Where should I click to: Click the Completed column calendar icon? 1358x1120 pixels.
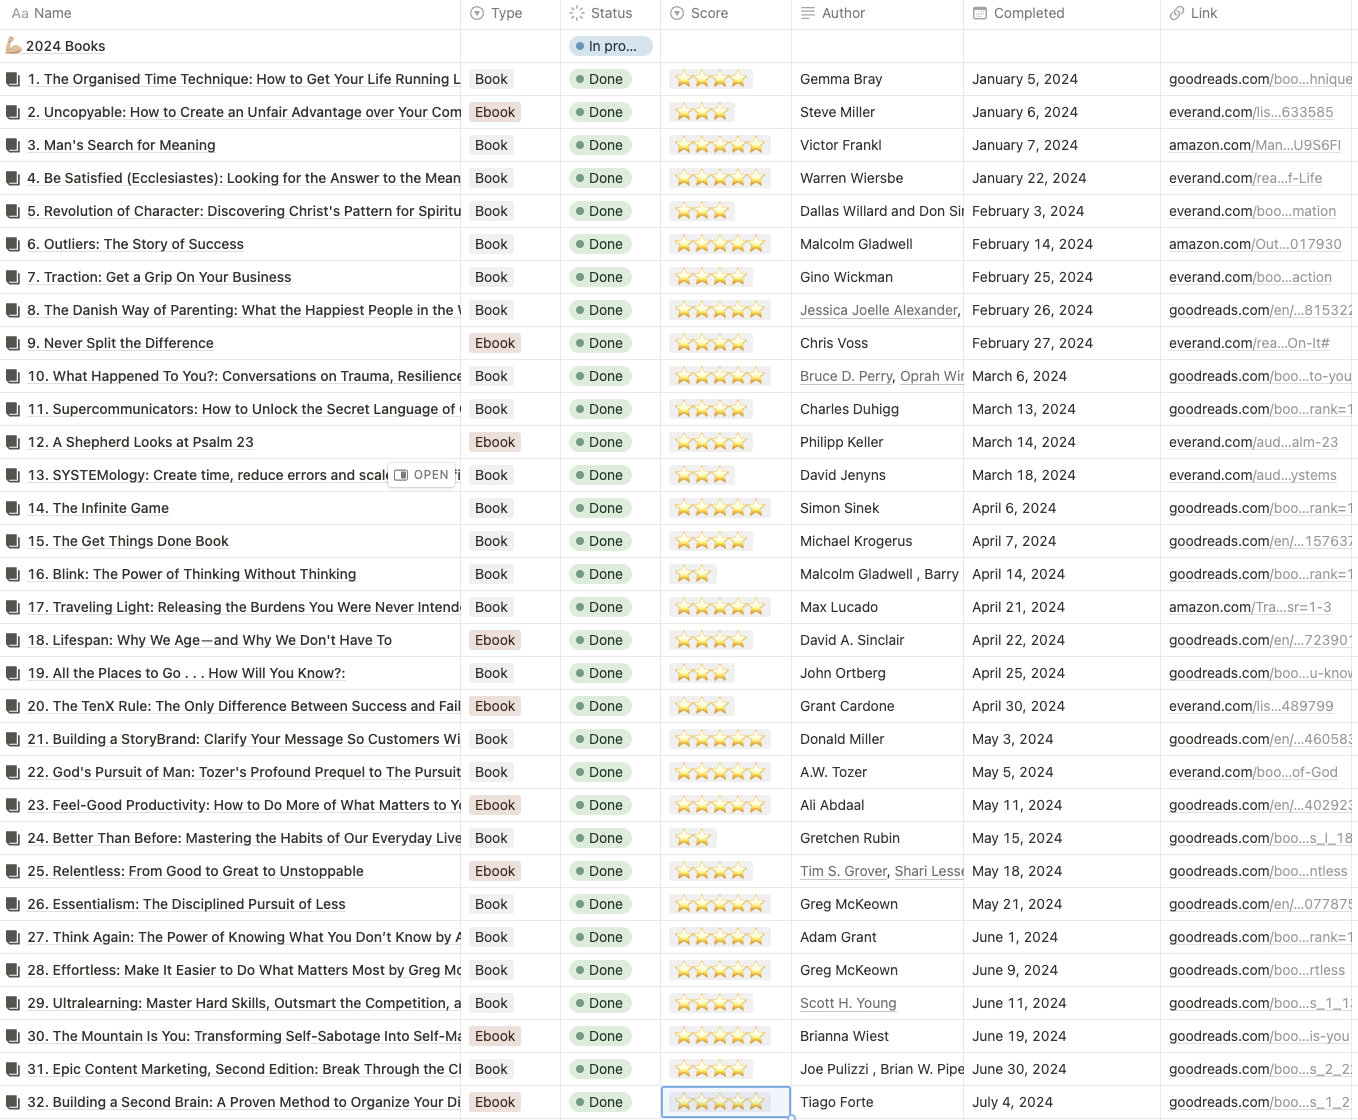point(980,13)
